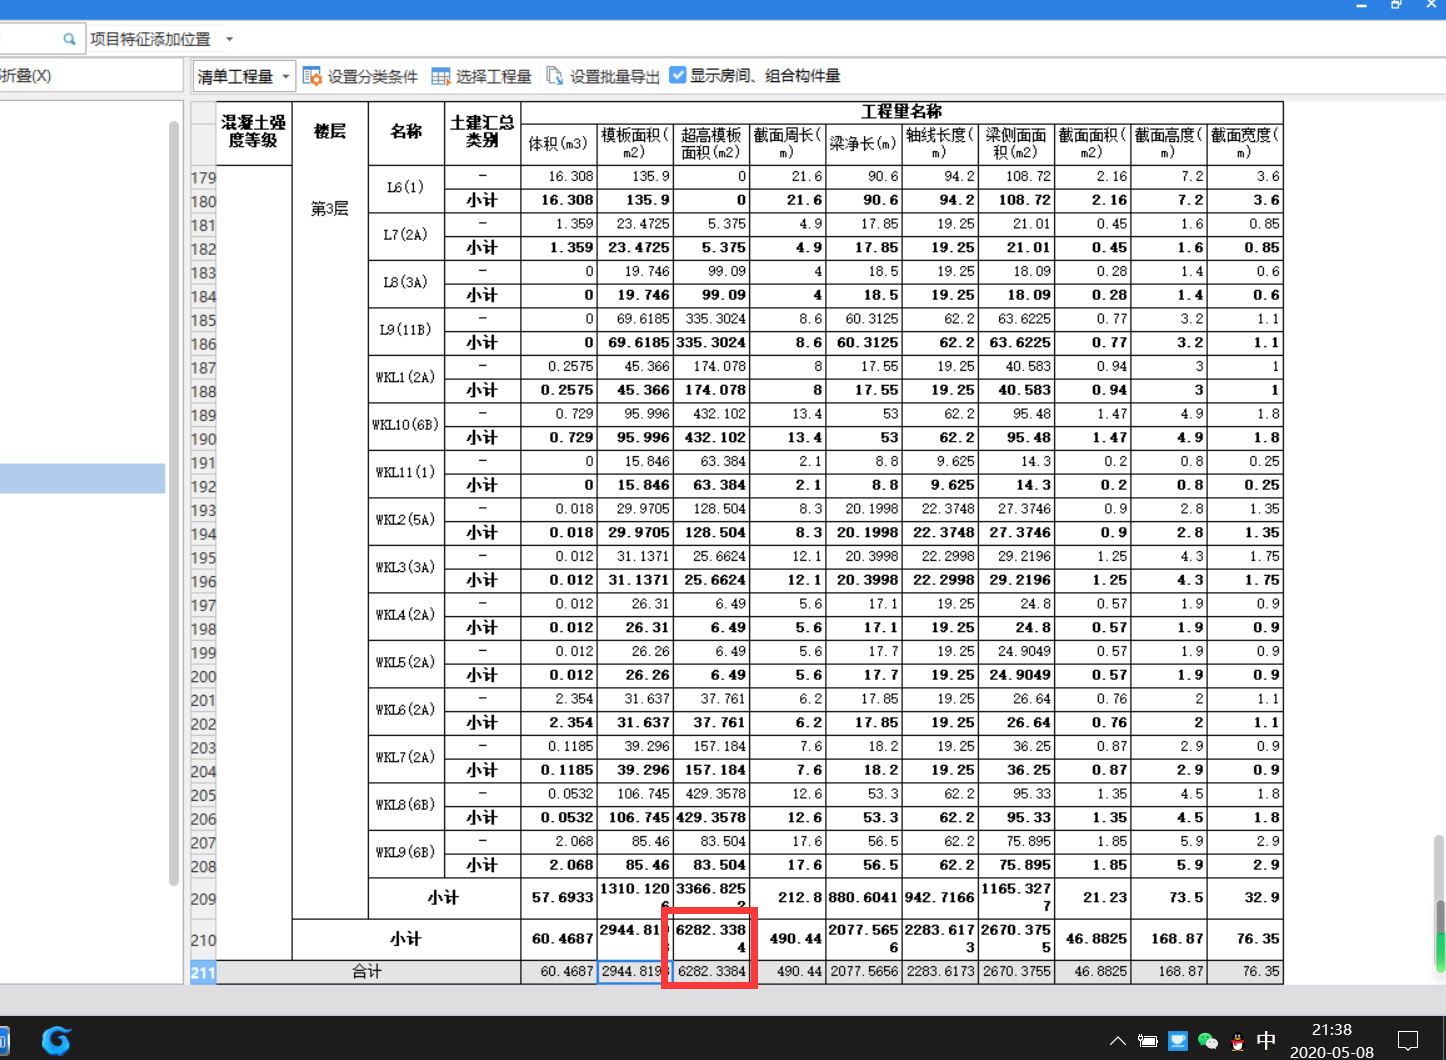Viewport: 1446px width, 1060px height.
Task: Click the 土建汇总类别 column header
Action: pos(482,133)
